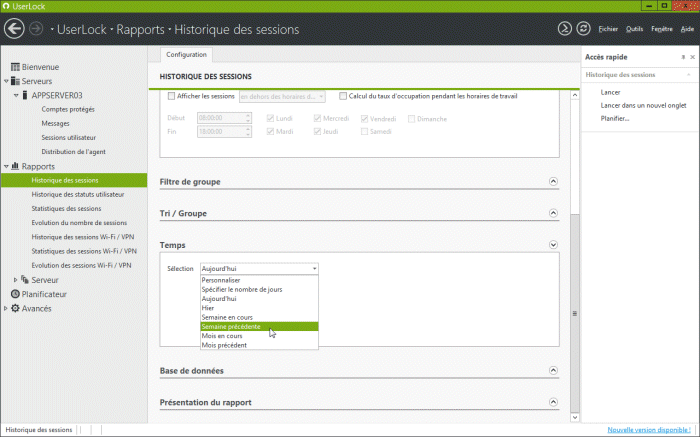Click the Fin time input field
This screenshot has width=700, height=437.
click(225, 132)
